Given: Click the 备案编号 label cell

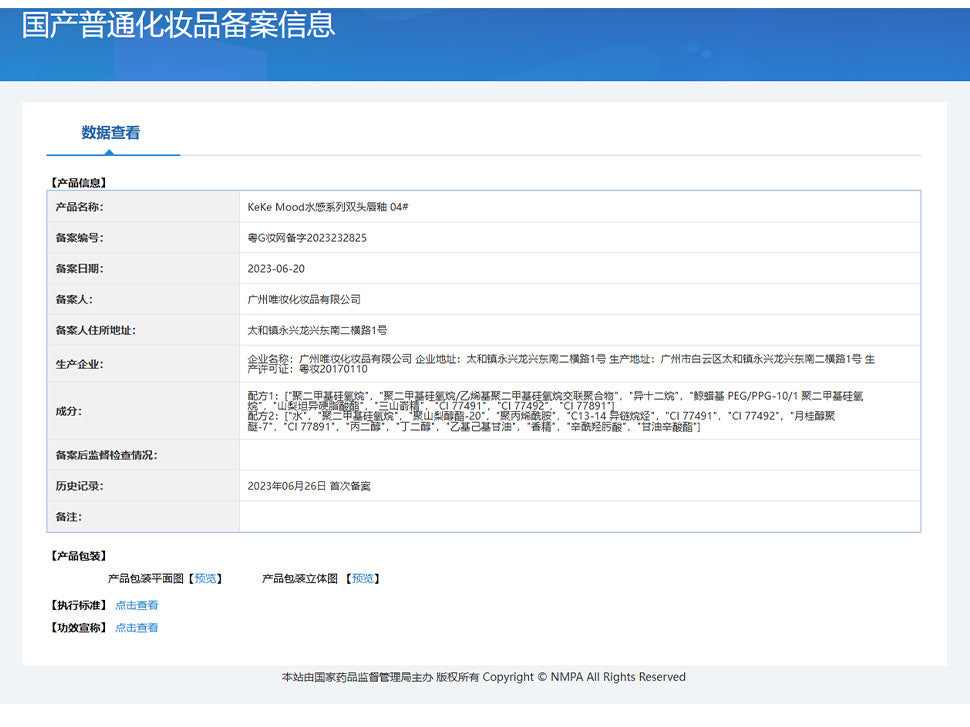Looking at the screenshot, I should 144,238.
